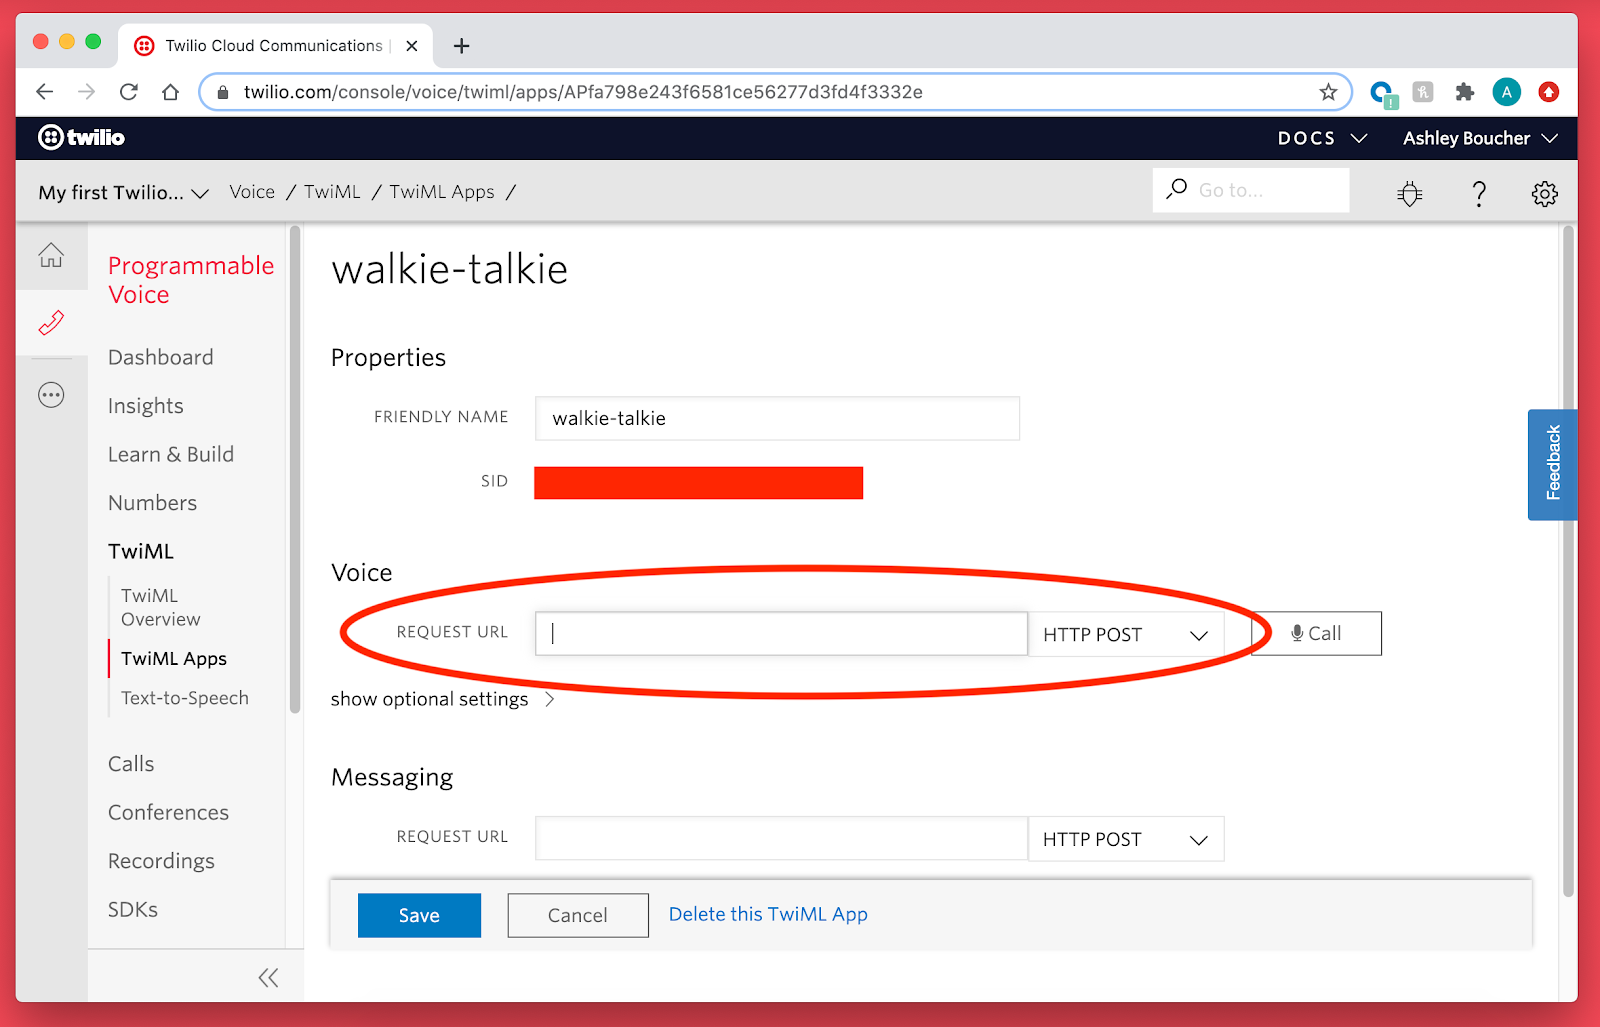Open the debugger bug icon

1410,193
